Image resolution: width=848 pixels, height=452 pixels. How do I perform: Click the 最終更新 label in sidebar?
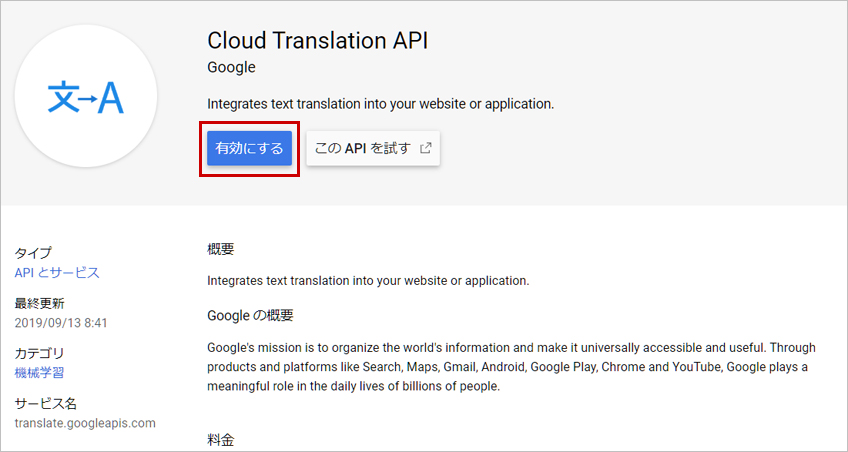point(39,303)
